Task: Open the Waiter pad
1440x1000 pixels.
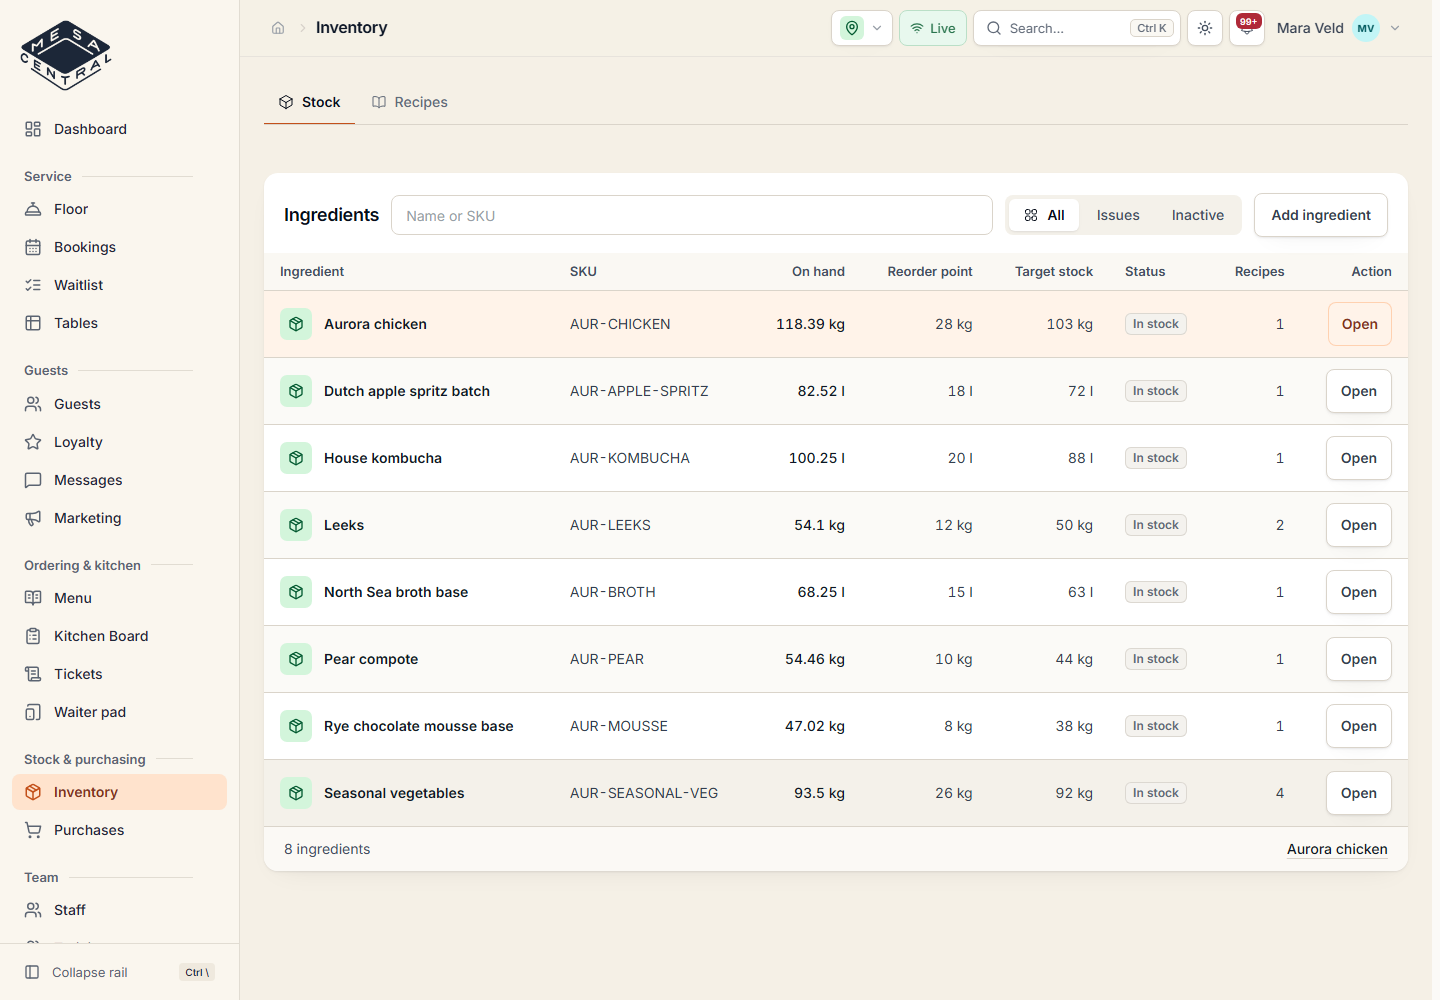Action: (x=119, y=712)
